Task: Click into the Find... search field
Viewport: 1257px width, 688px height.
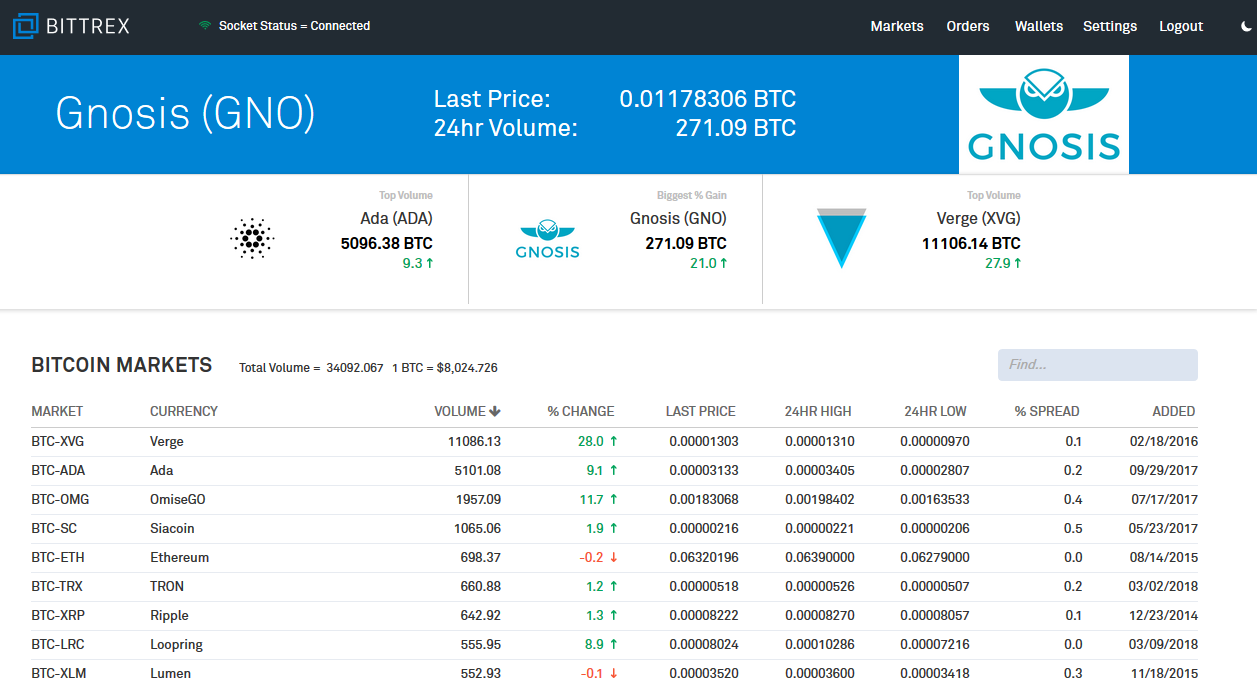Action: point(1098,365)
